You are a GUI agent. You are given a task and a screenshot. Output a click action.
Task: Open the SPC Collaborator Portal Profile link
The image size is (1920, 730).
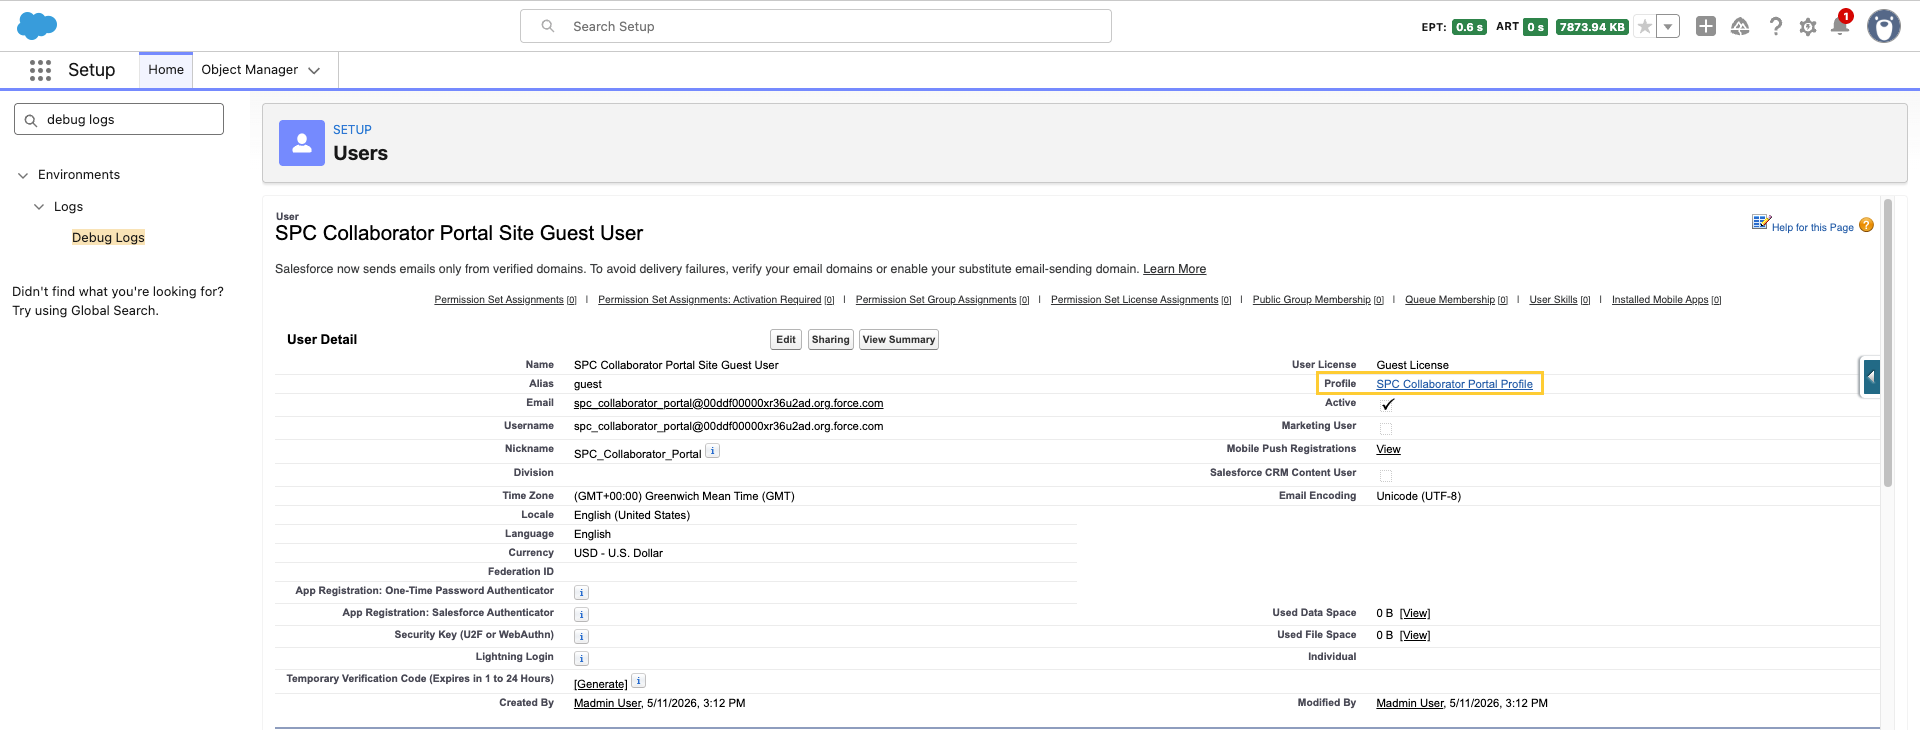[x=1454, y=384]
